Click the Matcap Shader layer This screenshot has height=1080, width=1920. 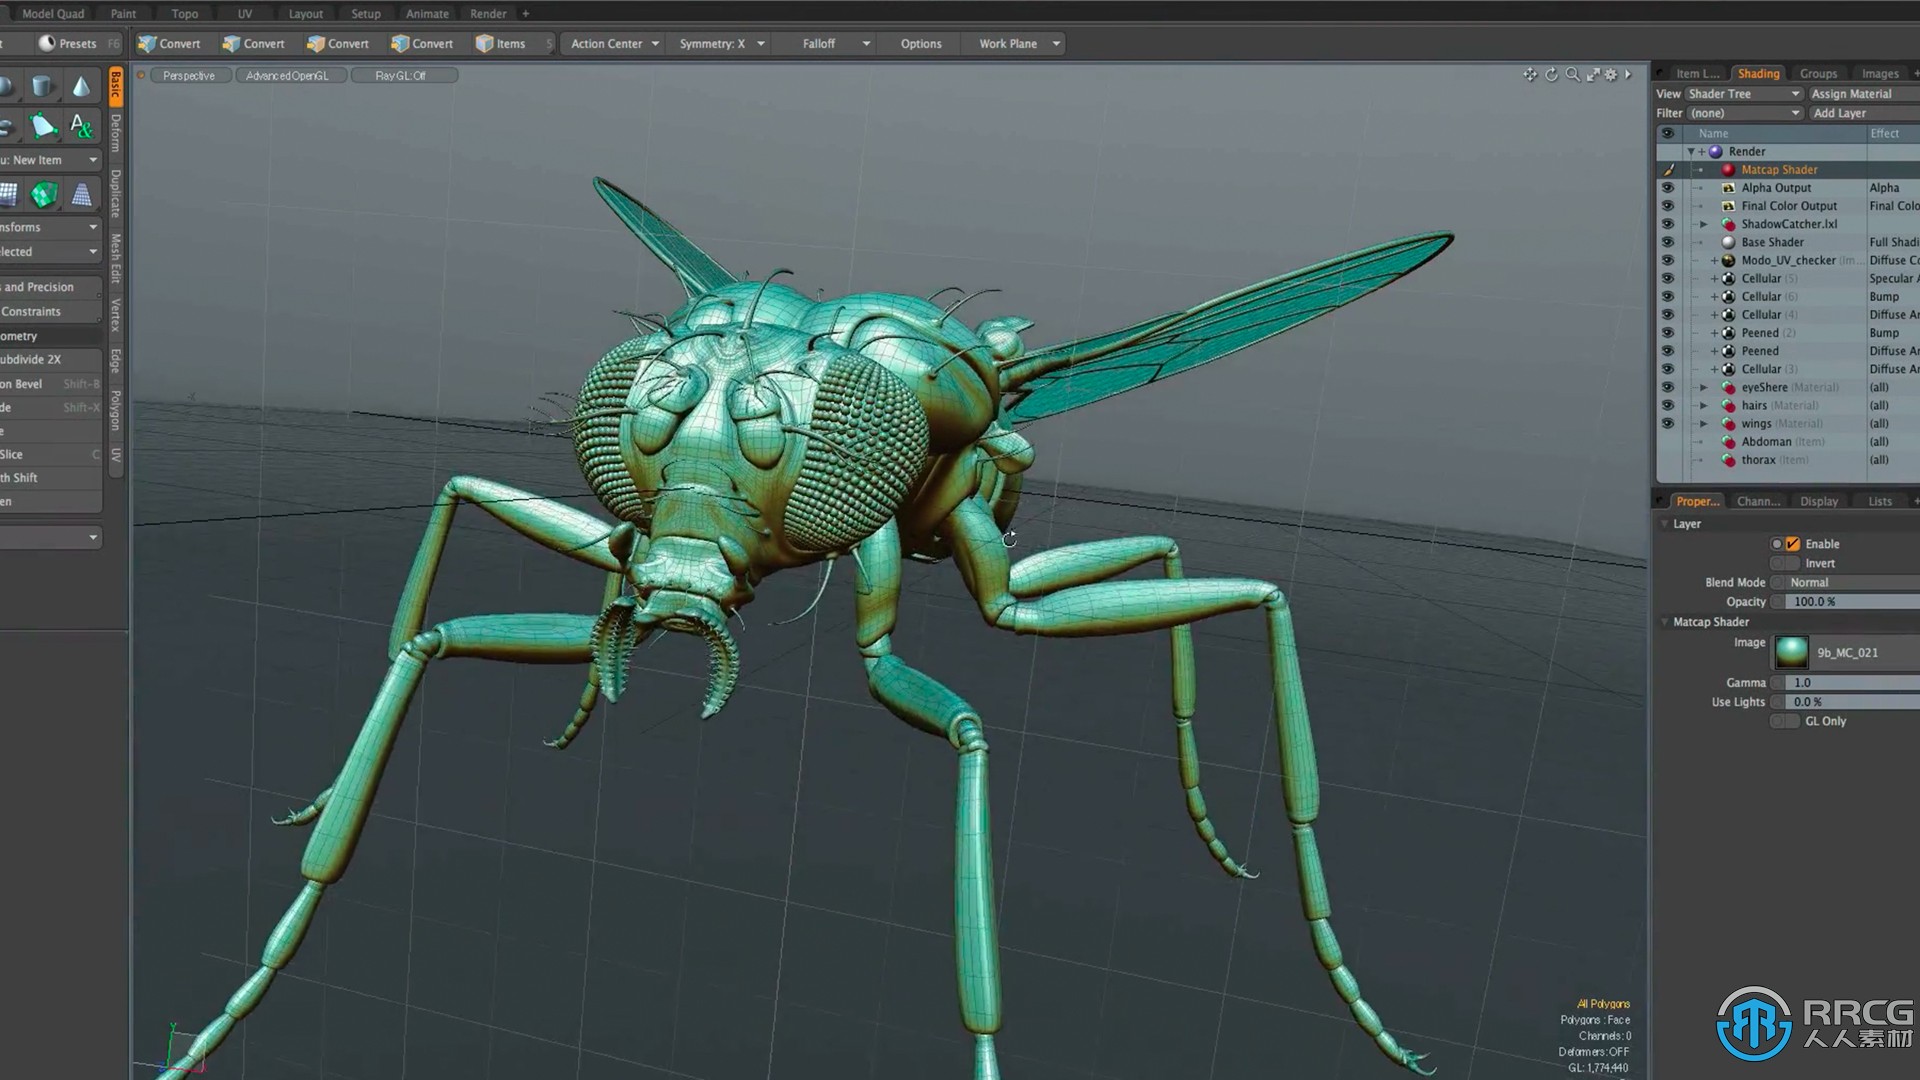coord(1779,169)
